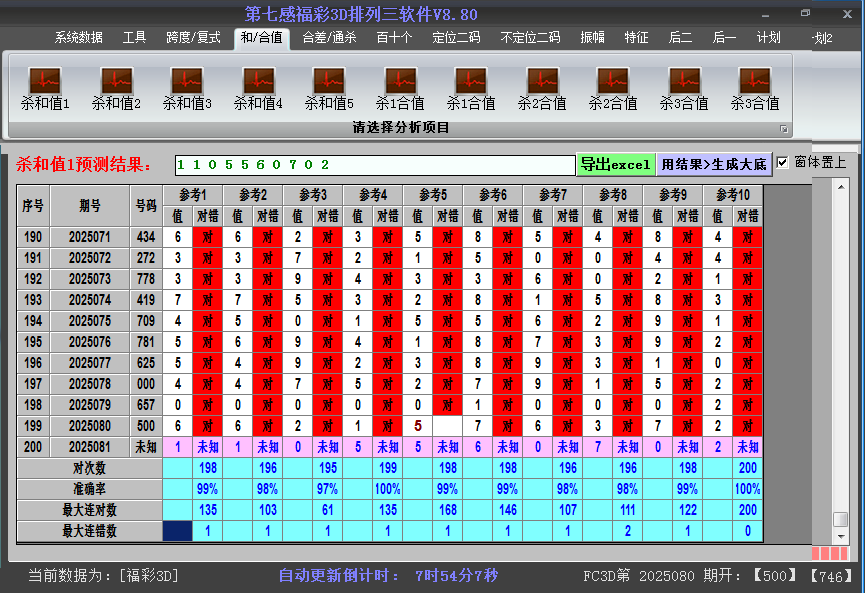Select the row for period 2025076
This screenshot has height=593, width=865.
tap(390, 342)
